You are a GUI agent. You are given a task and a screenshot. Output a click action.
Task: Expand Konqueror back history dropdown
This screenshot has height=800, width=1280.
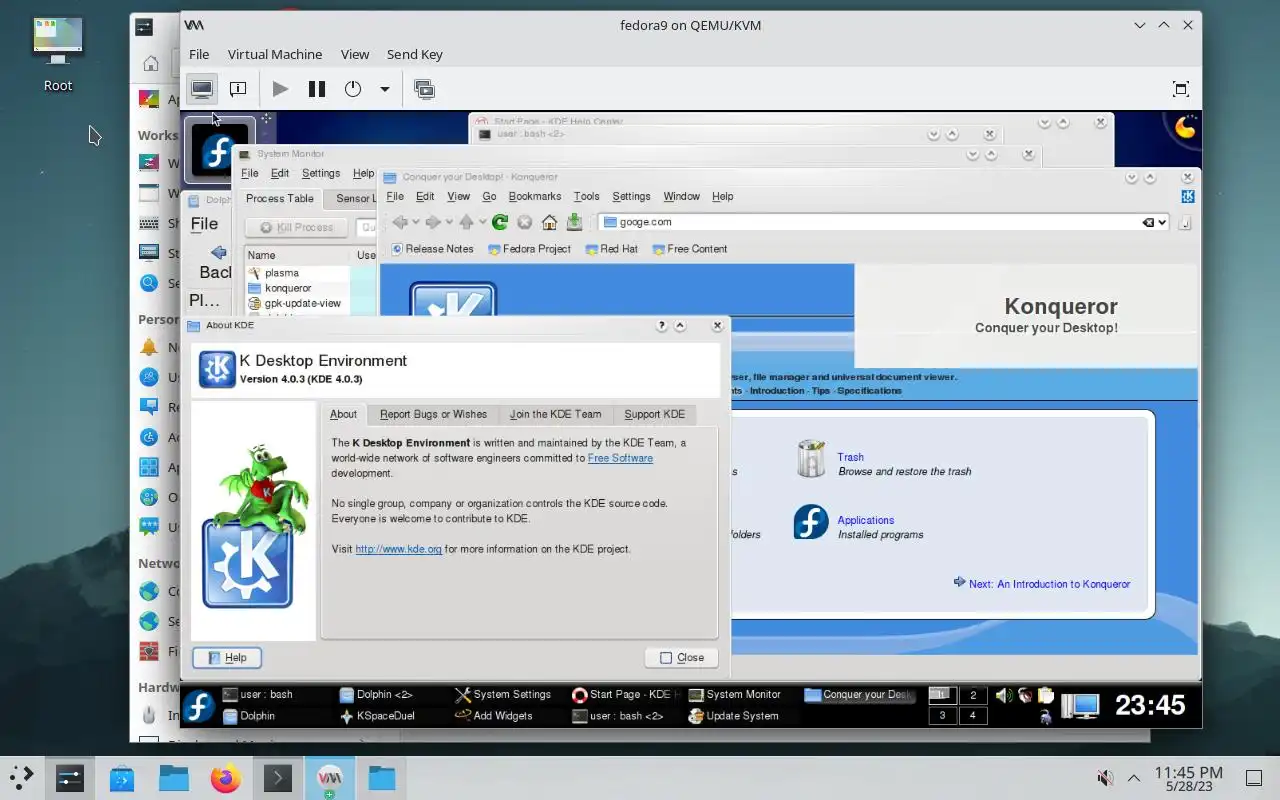click(x=416, y=222)
